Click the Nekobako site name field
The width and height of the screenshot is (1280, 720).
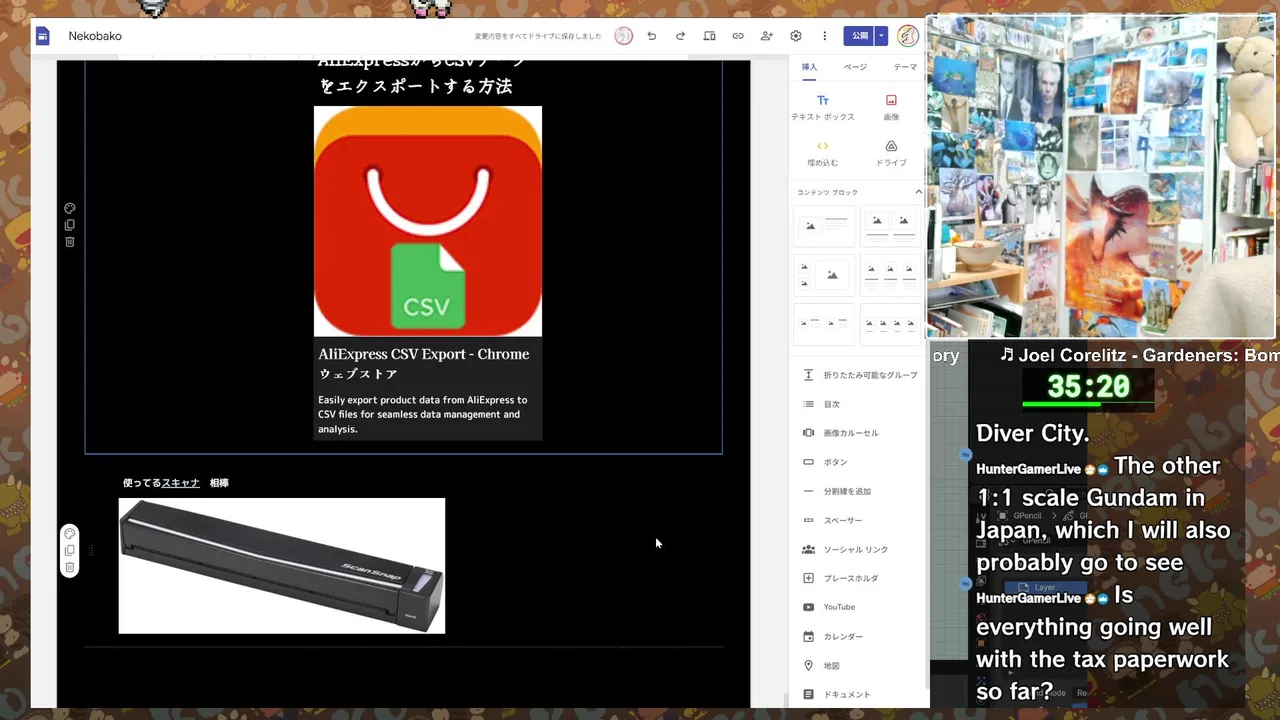click(x=95, y=36)
